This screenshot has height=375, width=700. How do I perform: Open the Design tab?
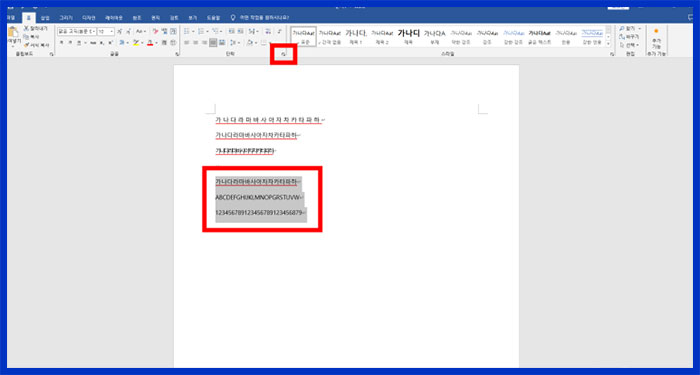[x=89, y=18]
